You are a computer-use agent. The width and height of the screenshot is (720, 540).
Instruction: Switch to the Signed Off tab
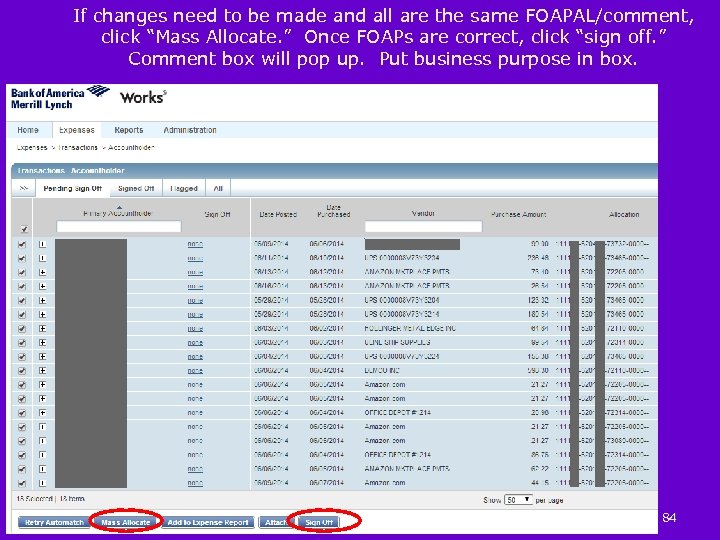[x=136, y=188]
